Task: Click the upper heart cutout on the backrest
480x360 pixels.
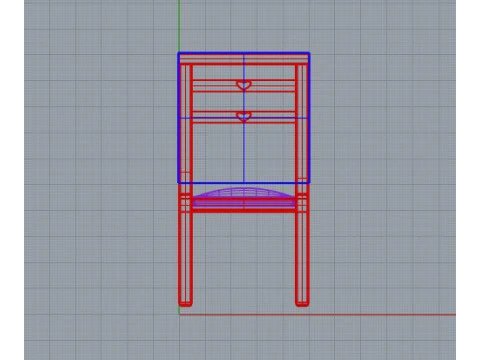Action: pos(244,85)
